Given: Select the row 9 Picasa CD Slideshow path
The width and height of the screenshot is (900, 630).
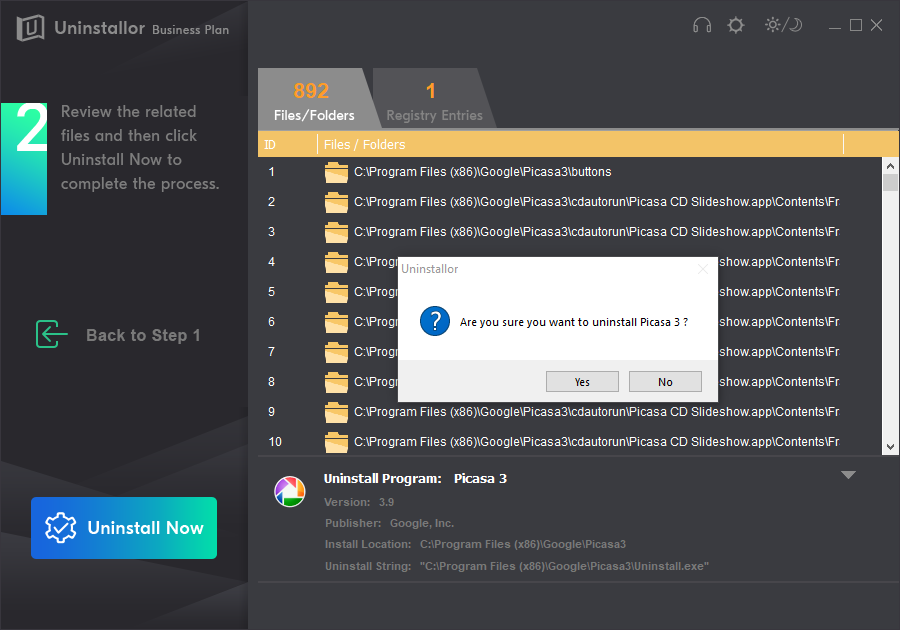Looking at the screenshot, I should 596,411.
